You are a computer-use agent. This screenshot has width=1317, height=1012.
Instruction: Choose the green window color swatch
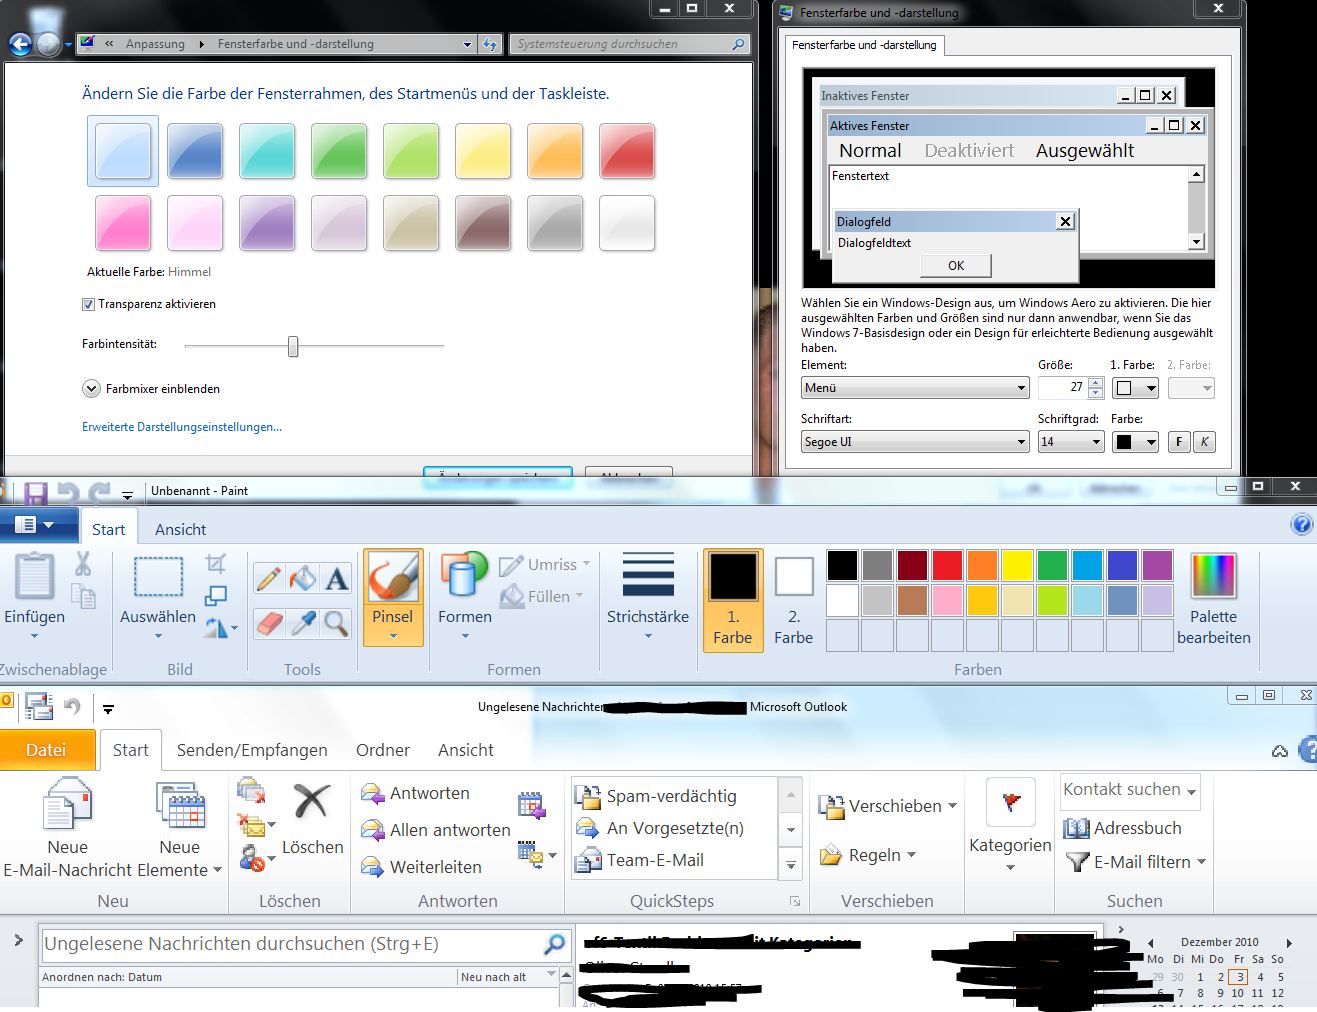(339, 151)
